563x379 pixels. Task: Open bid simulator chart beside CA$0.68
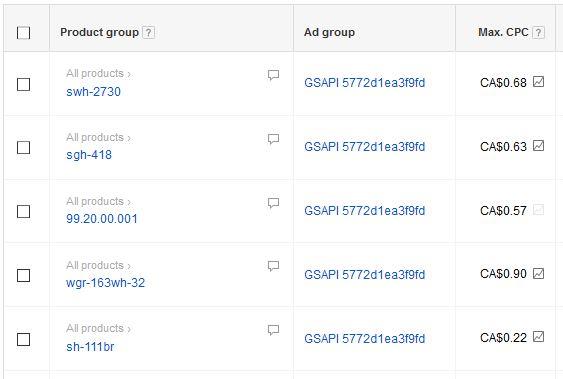[x=538, y=82]
